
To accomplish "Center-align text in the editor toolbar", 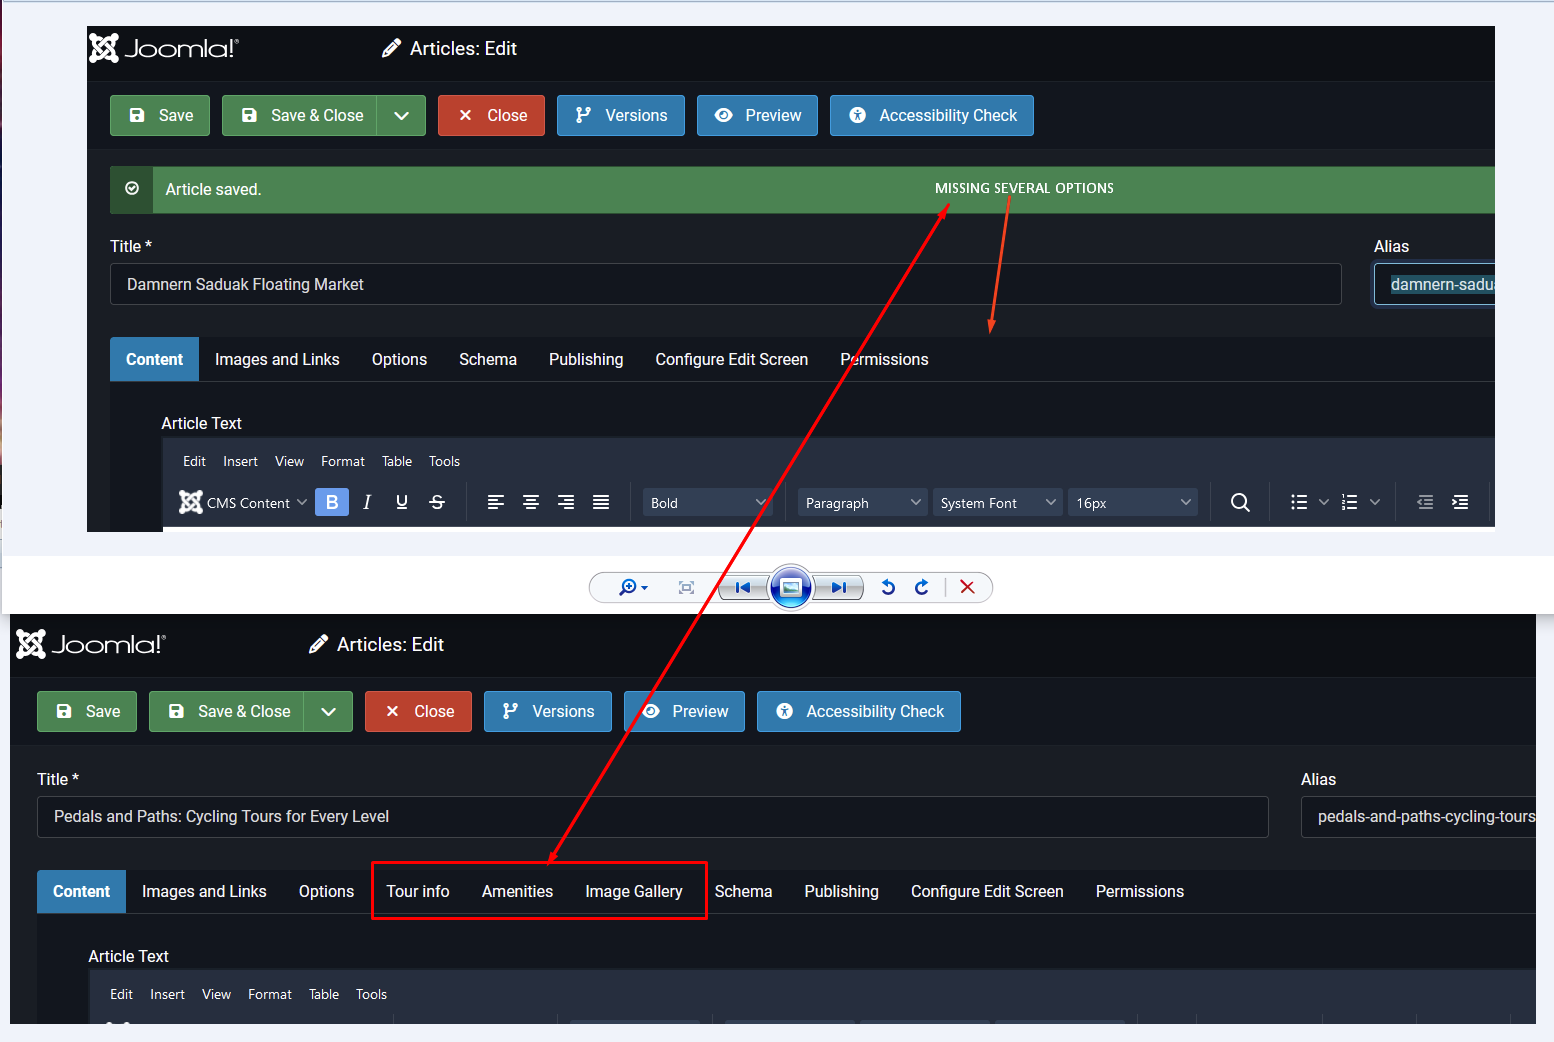I will [531, 502].
